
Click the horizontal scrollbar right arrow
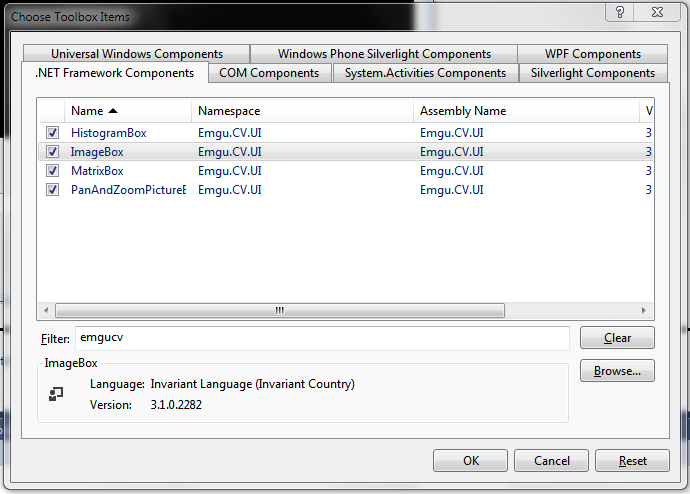tap(644, 311)
